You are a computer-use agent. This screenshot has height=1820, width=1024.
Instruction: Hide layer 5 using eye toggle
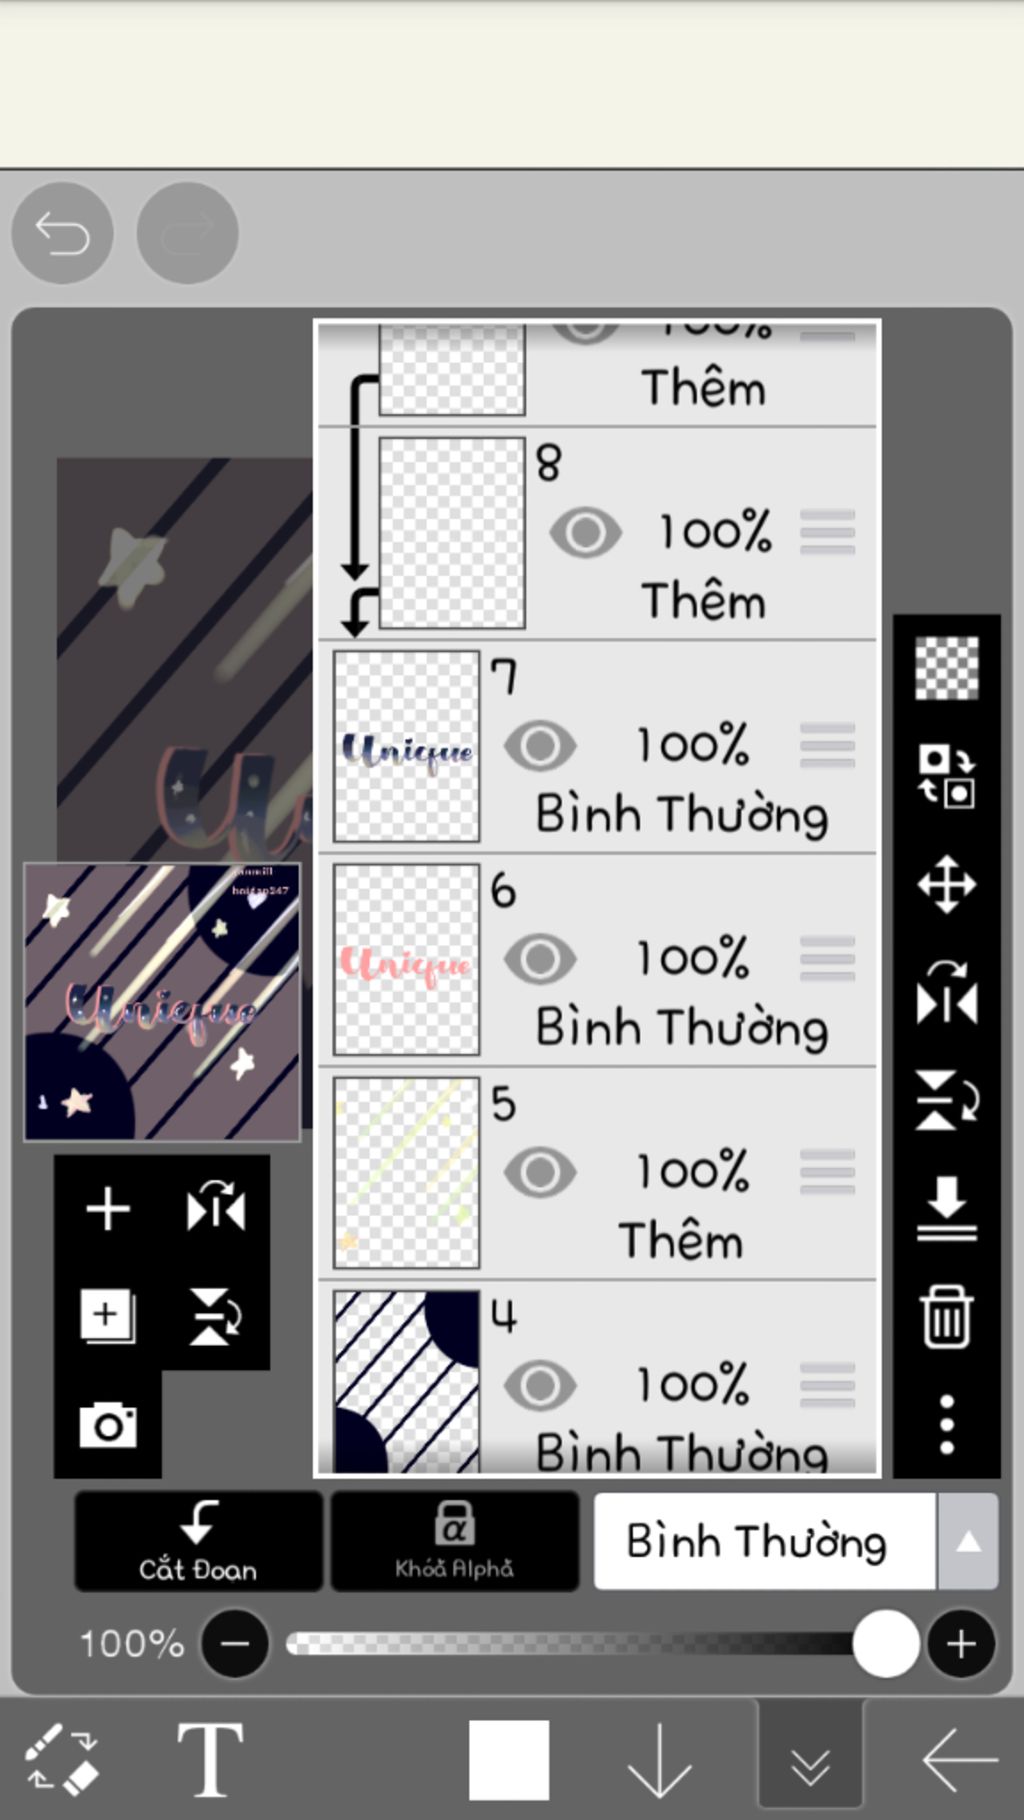[x=540, y=1172]
